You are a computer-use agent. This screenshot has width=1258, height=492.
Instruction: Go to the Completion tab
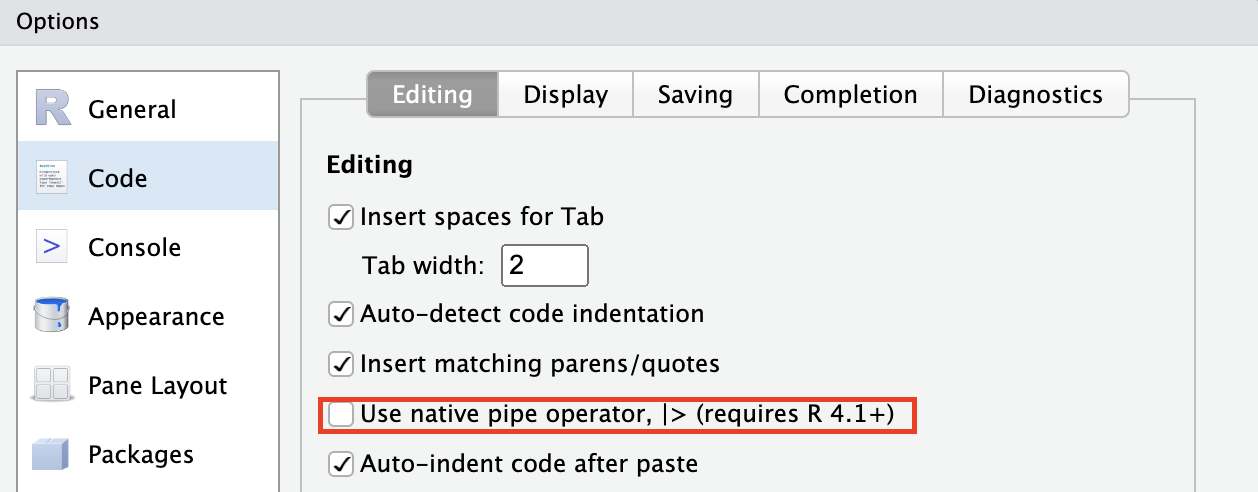(x=850, y=94)
